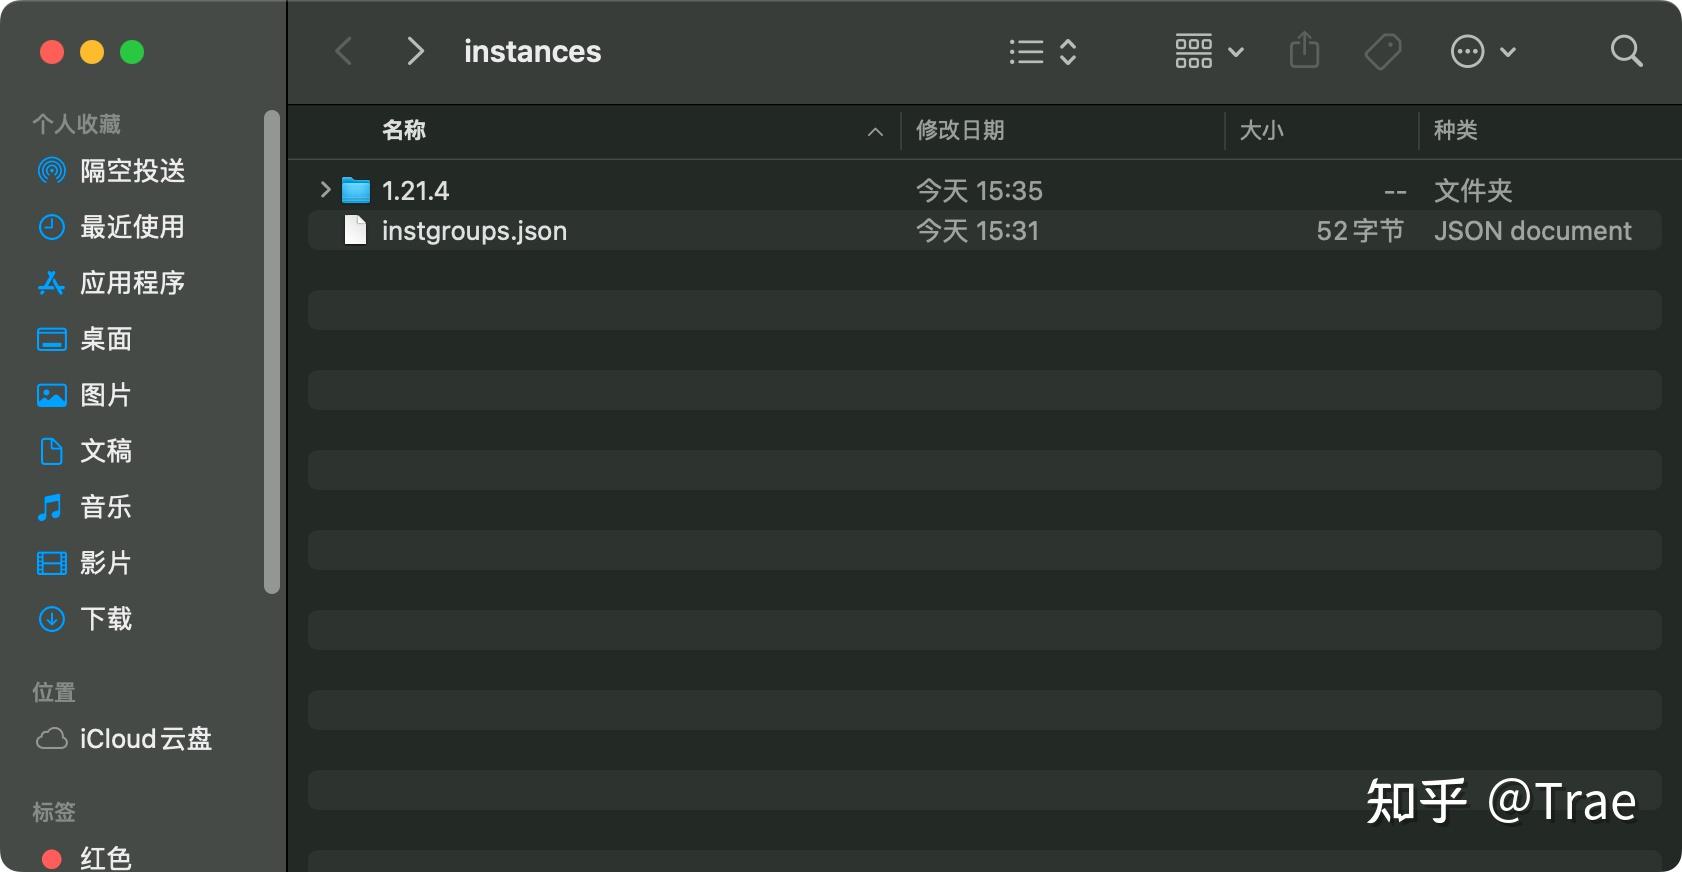Viewport: 1682px width, 872px height.
Task: Open the grouping options dropdown
Action: coord(1208,51)
